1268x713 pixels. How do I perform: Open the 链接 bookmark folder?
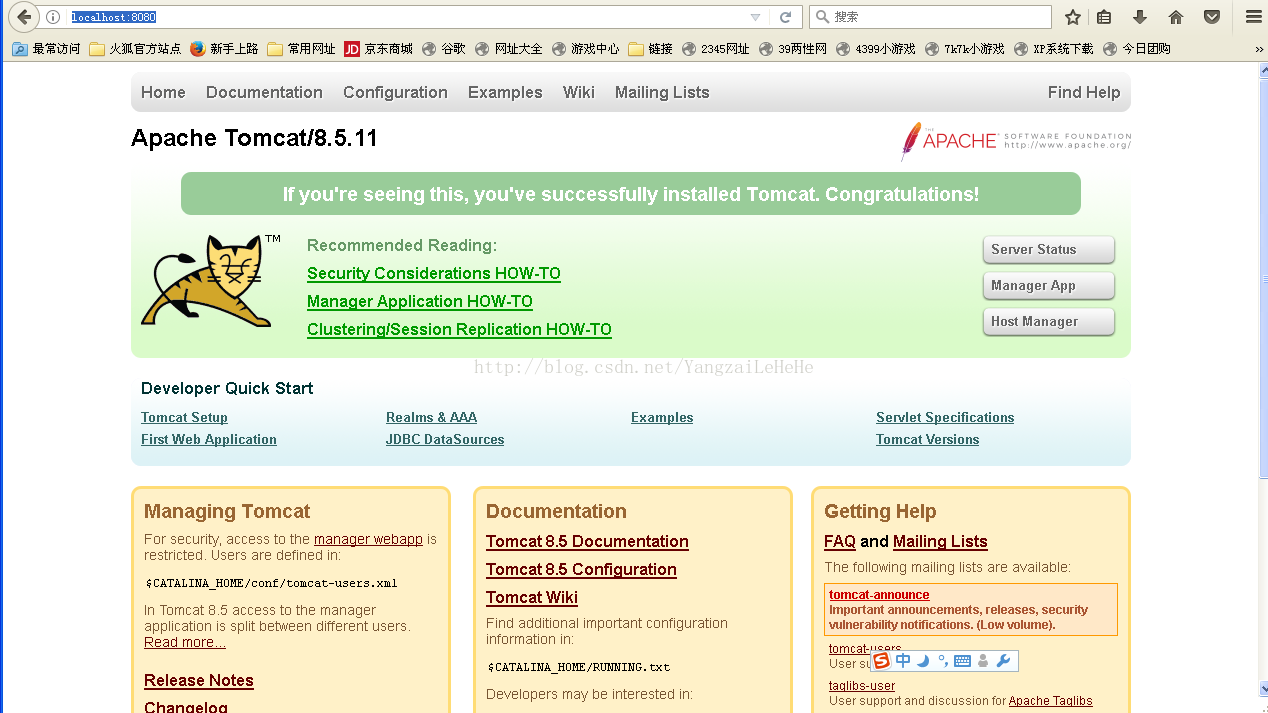[x=650, y=48]
